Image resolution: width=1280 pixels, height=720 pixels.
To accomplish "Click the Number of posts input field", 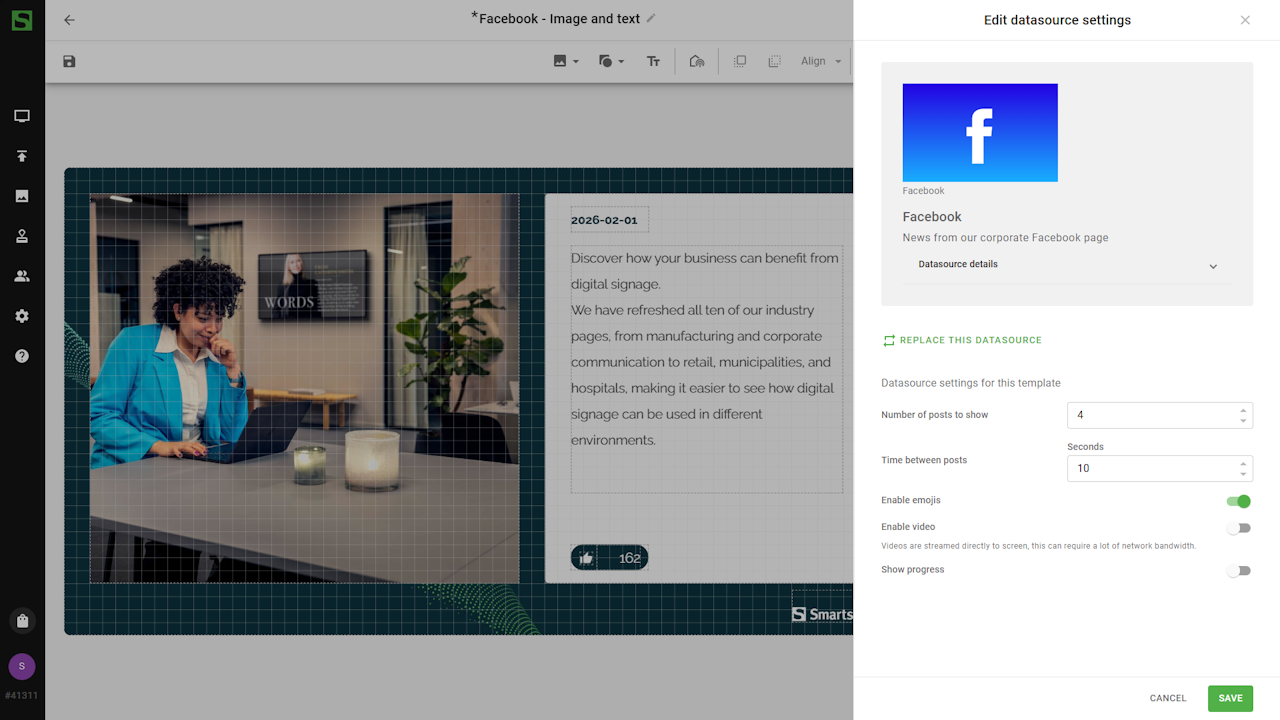I will click(1150, 415).
